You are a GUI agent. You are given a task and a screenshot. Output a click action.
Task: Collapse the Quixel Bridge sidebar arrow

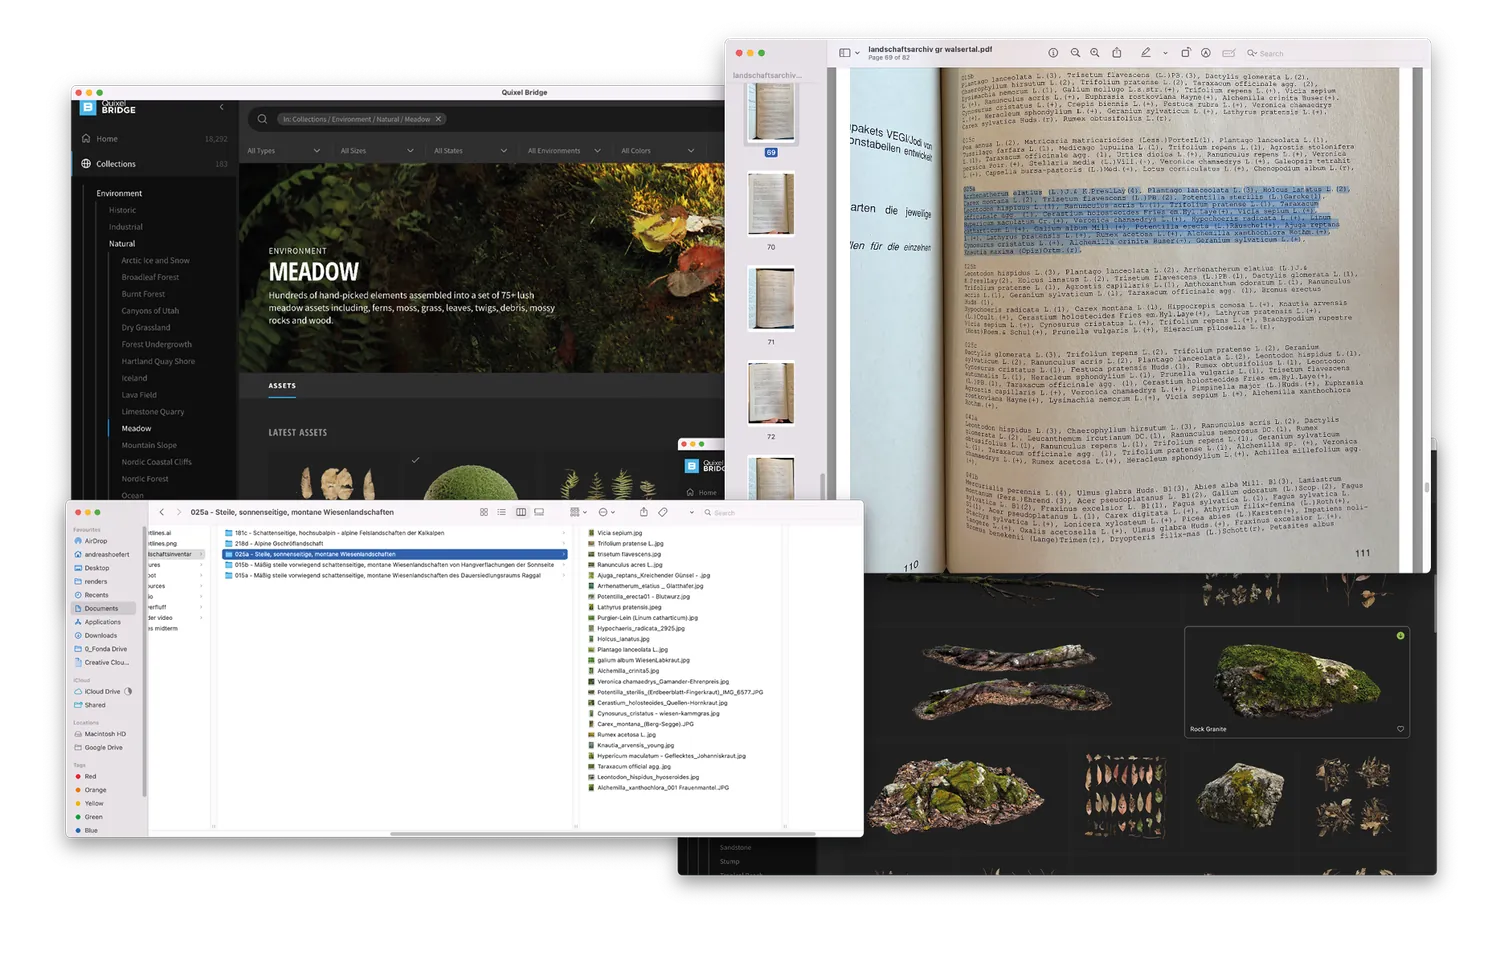[222, 107]
